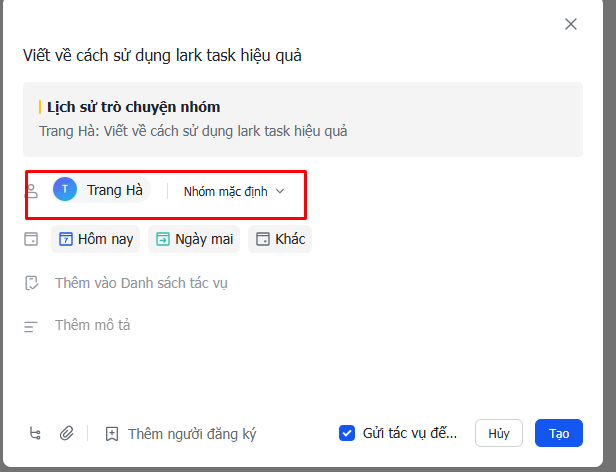
Task: Click the add-subscriber bookmark icon
Action: 112,434
